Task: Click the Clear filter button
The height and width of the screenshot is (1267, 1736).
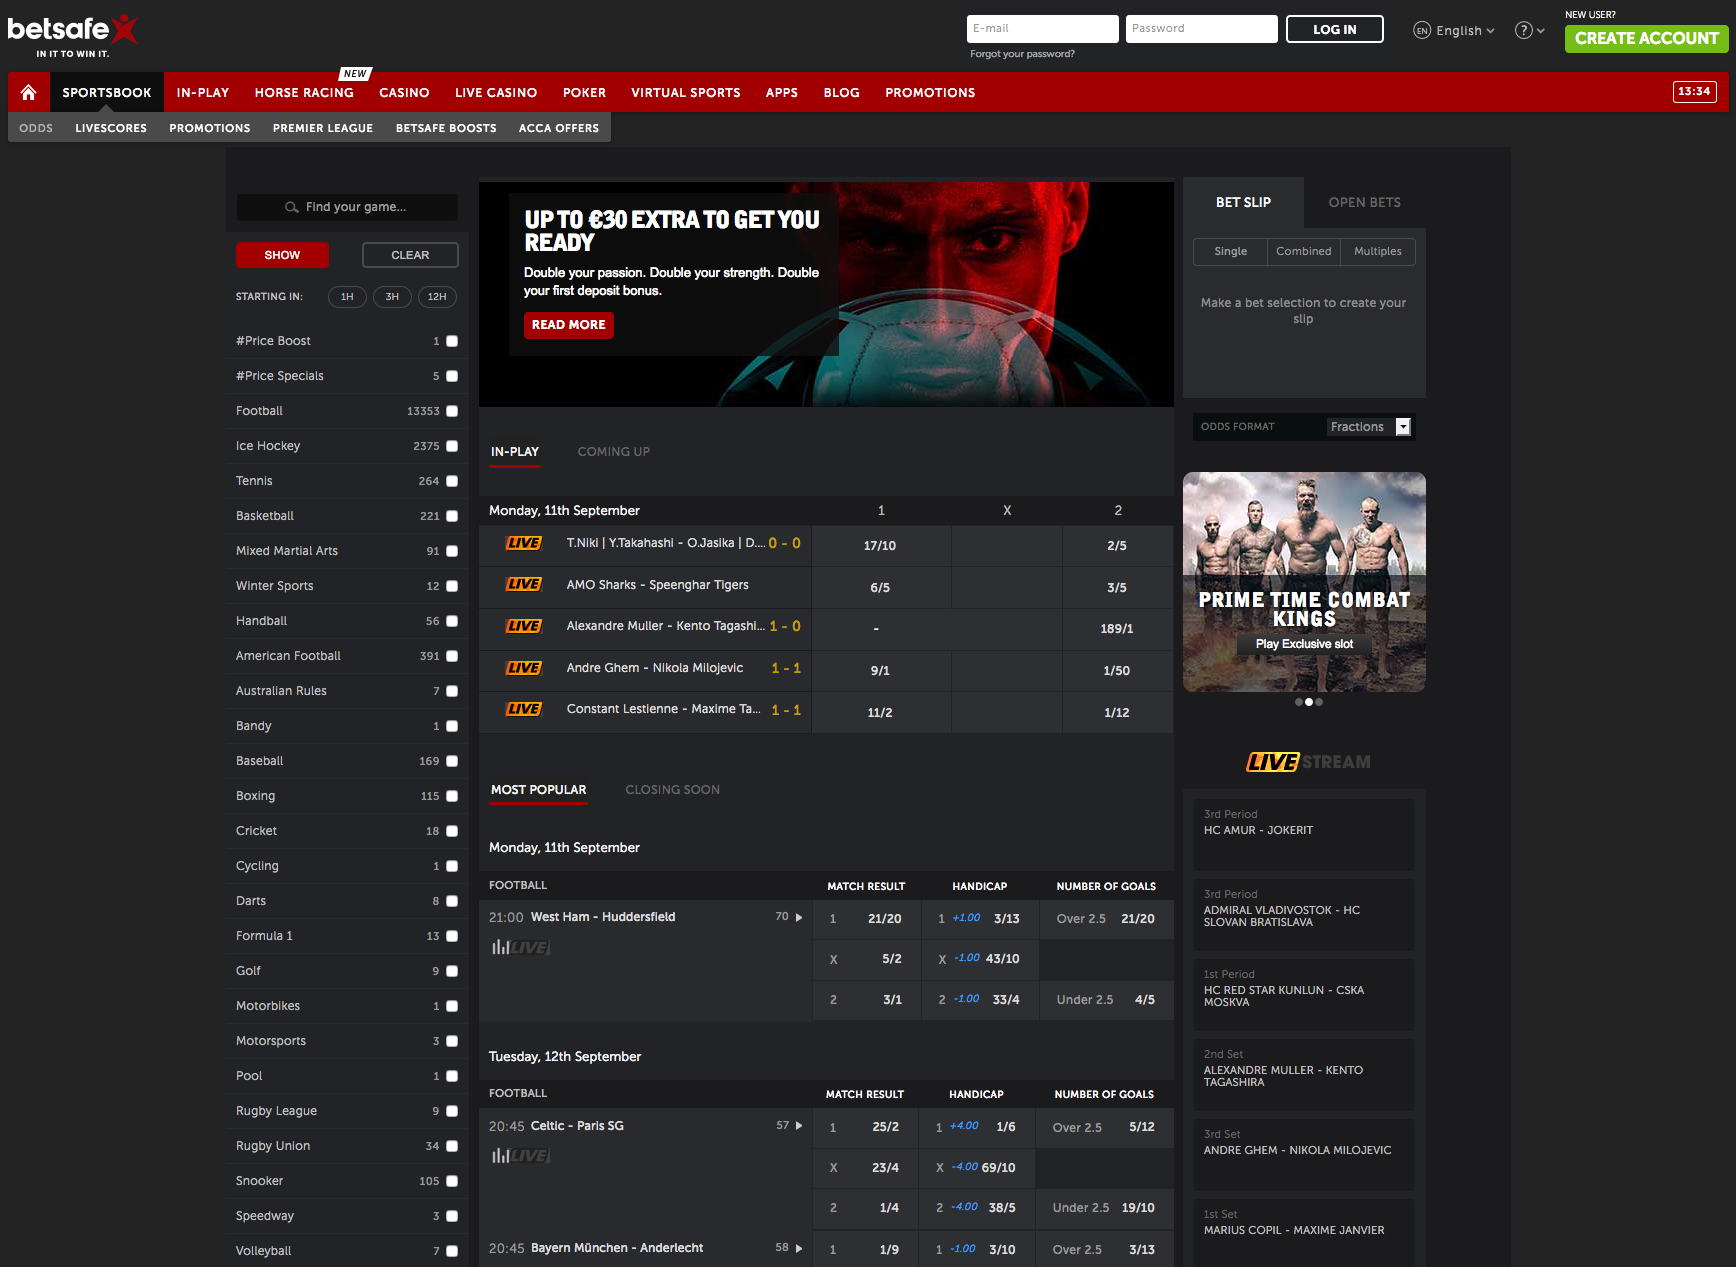Action: pos(410,255)
